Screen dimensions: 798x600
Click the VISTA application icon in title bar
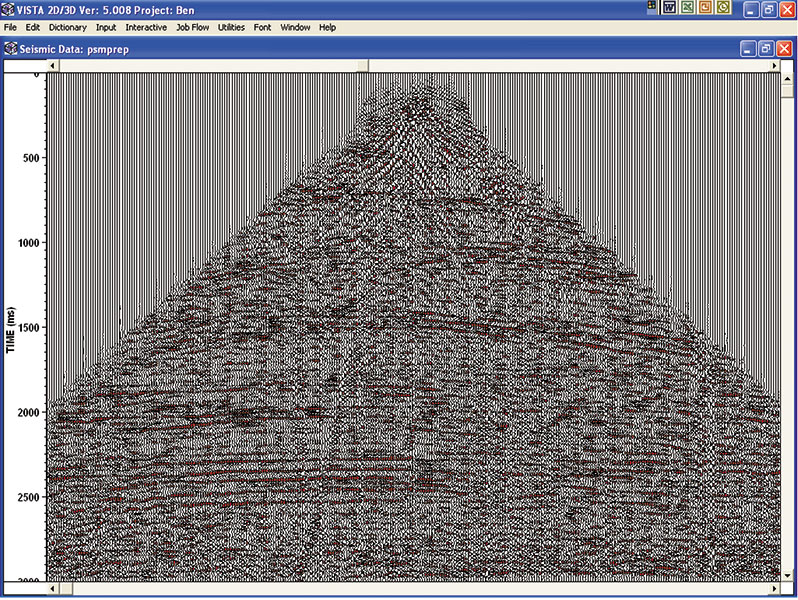pos(8,9)
